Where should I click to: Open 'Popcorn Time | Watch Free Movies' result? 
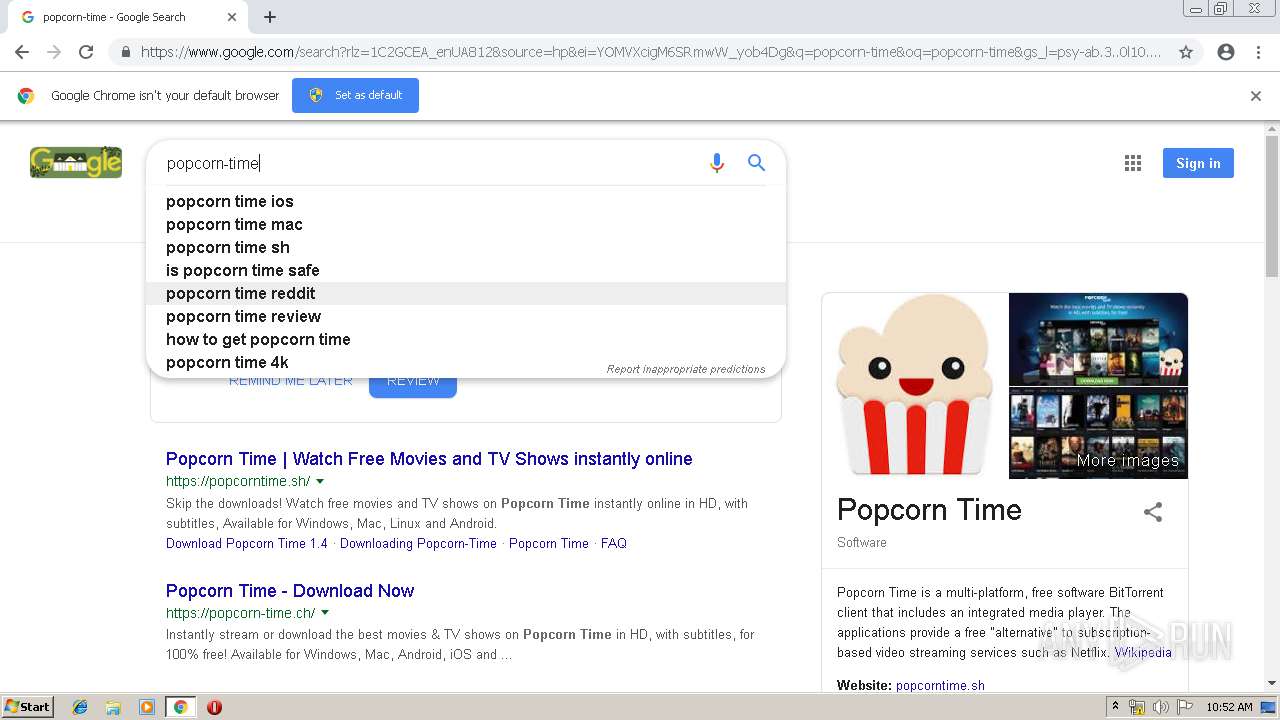(x=429, y=459)
